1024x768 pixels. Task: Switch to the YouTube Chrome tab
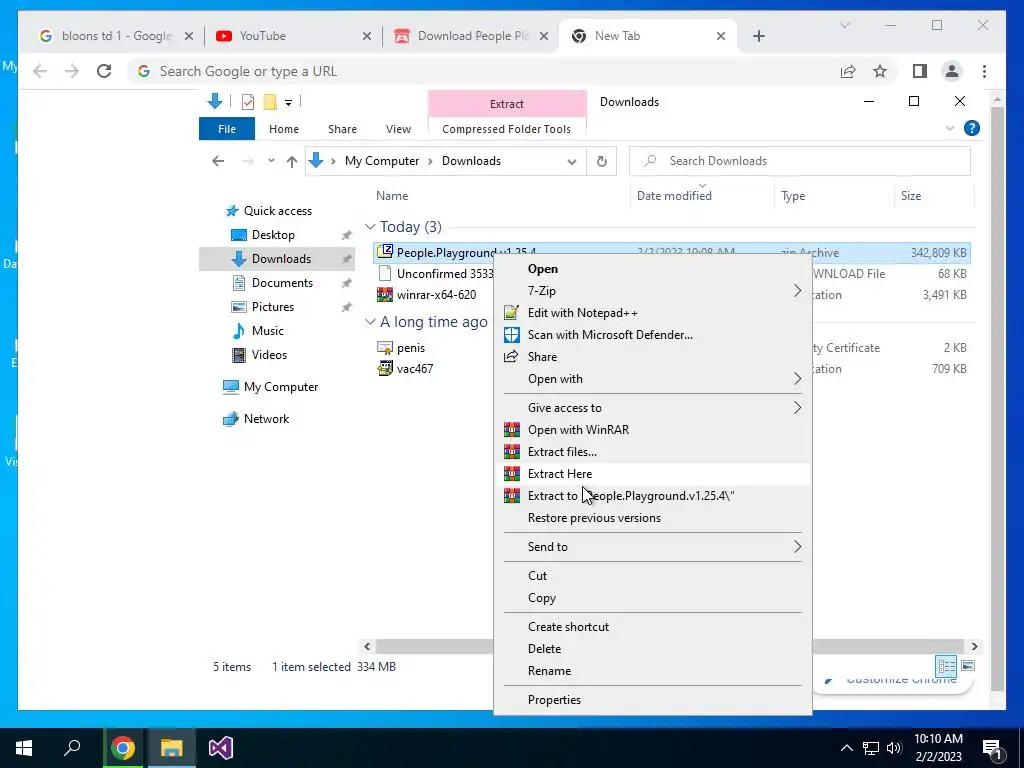tap(293, 36)
